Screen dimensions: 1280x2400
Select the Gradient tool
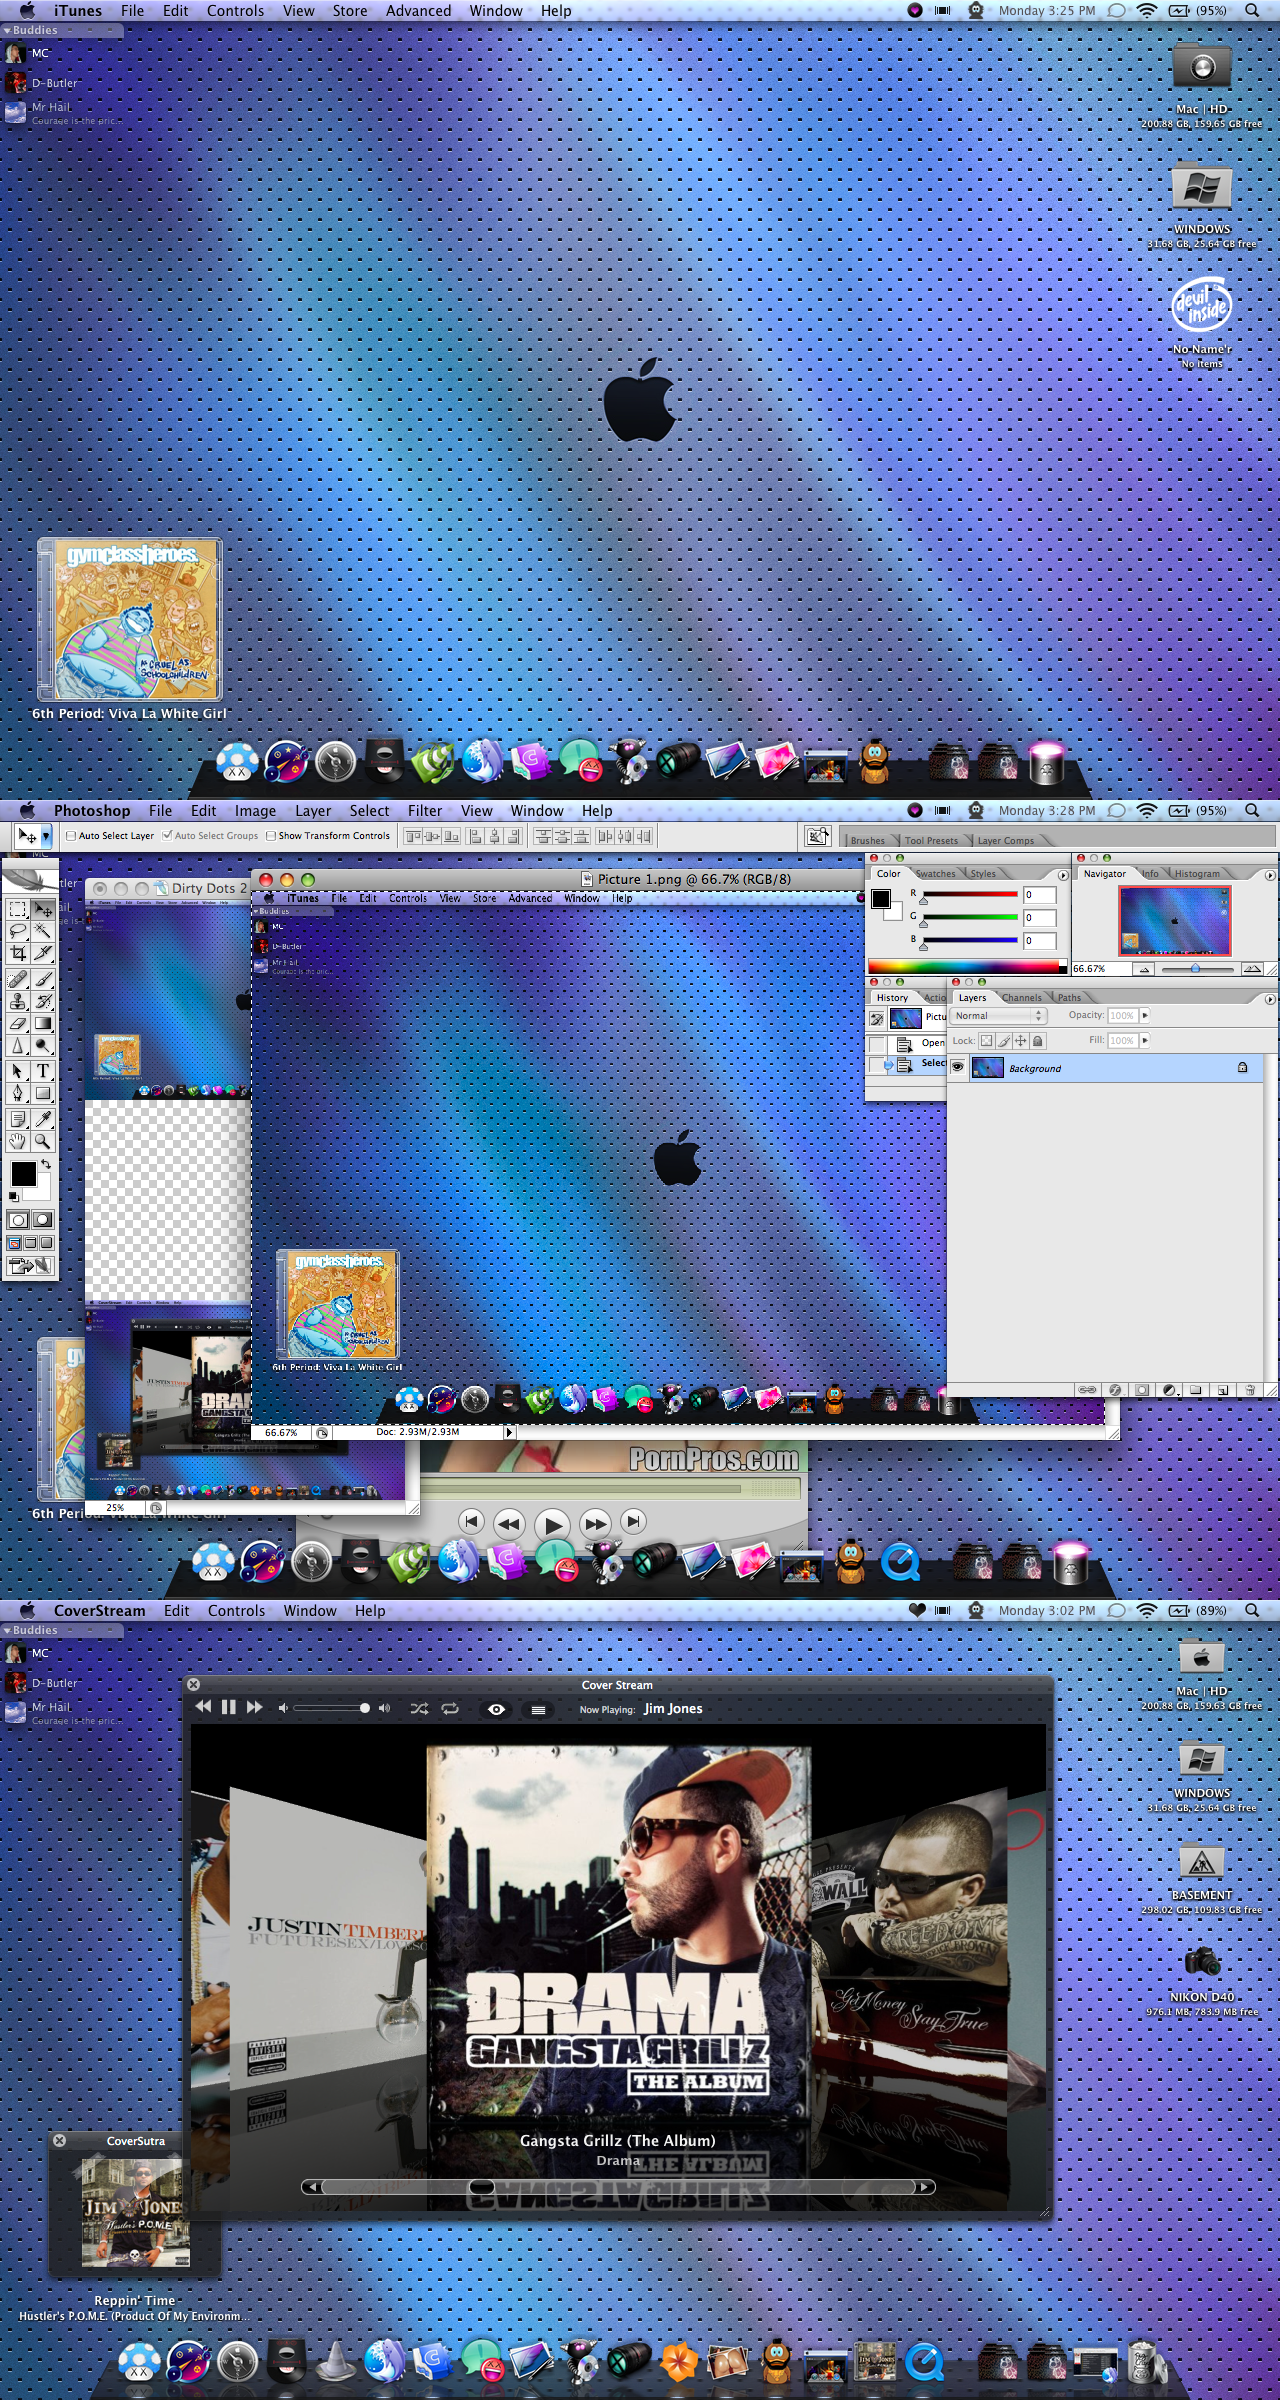[x=43, y=1023]
